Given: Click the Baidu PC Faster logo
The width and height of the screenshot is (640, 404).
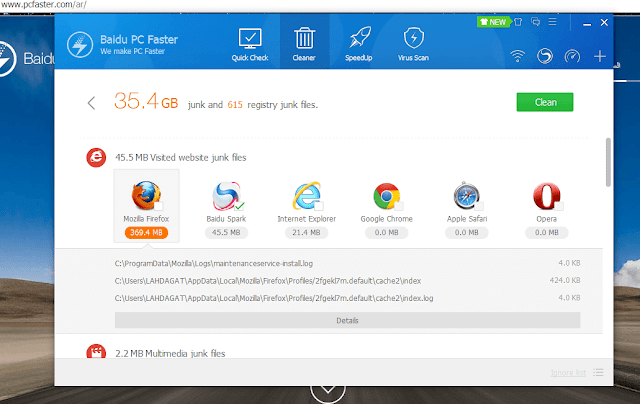Looking at the screenshot, I should coord(80,44).
